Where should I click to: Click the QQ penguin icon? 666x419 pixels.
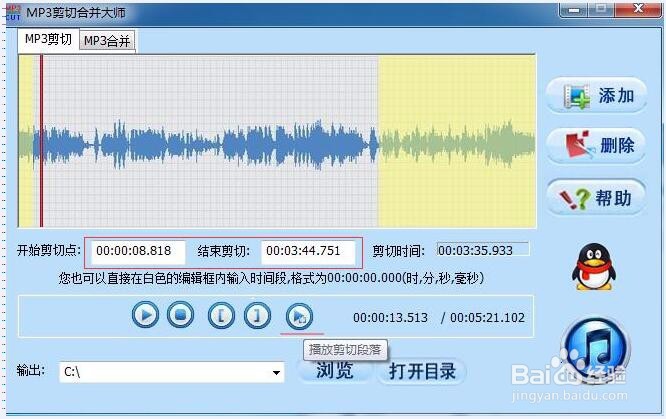point(593,267)
